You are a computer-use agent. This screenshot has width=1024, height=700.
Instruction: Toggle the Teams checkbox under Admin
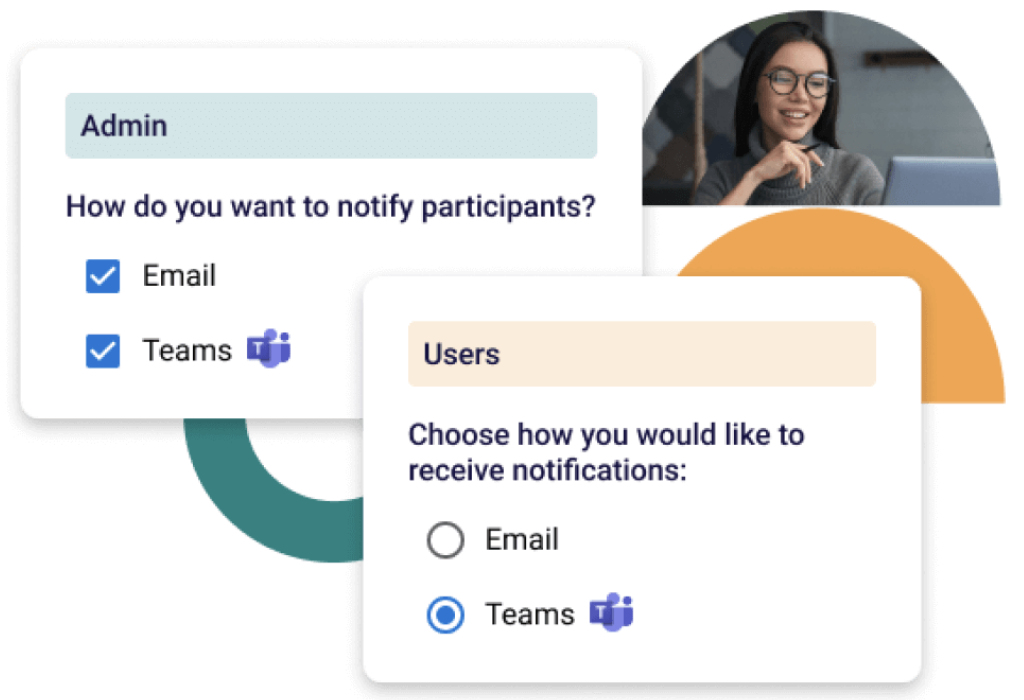pyautogui.click(x=103, y=351)
